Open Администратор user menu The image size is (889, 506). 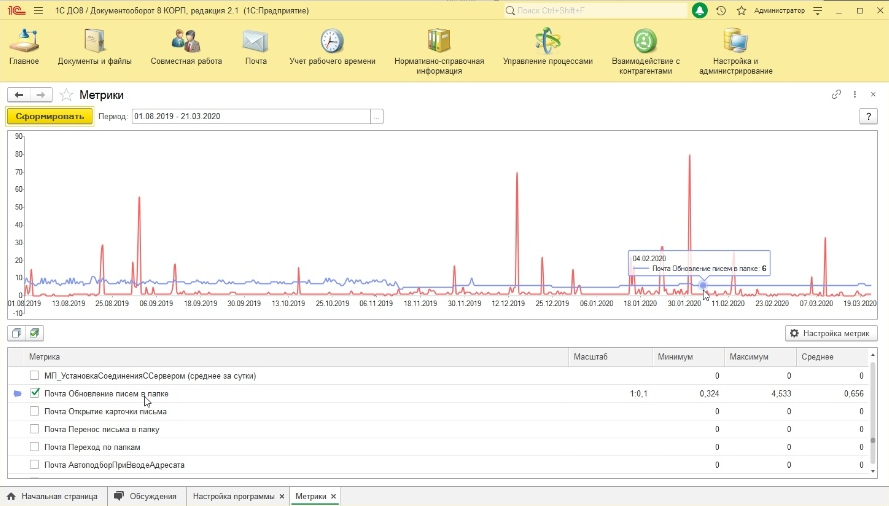(x=779, y=10)
